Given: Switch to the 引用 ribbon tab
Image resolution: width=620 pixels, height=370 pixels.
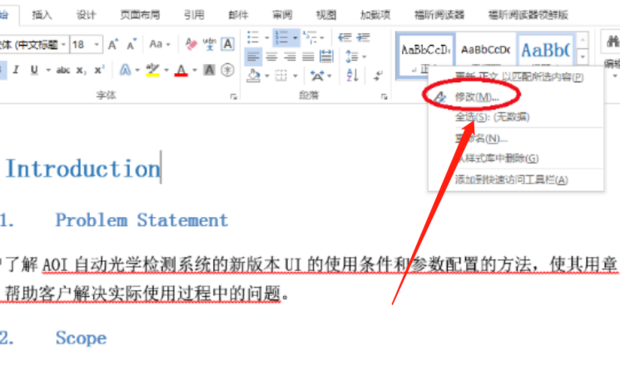Looking at the screenshot, I should [194, 15].
